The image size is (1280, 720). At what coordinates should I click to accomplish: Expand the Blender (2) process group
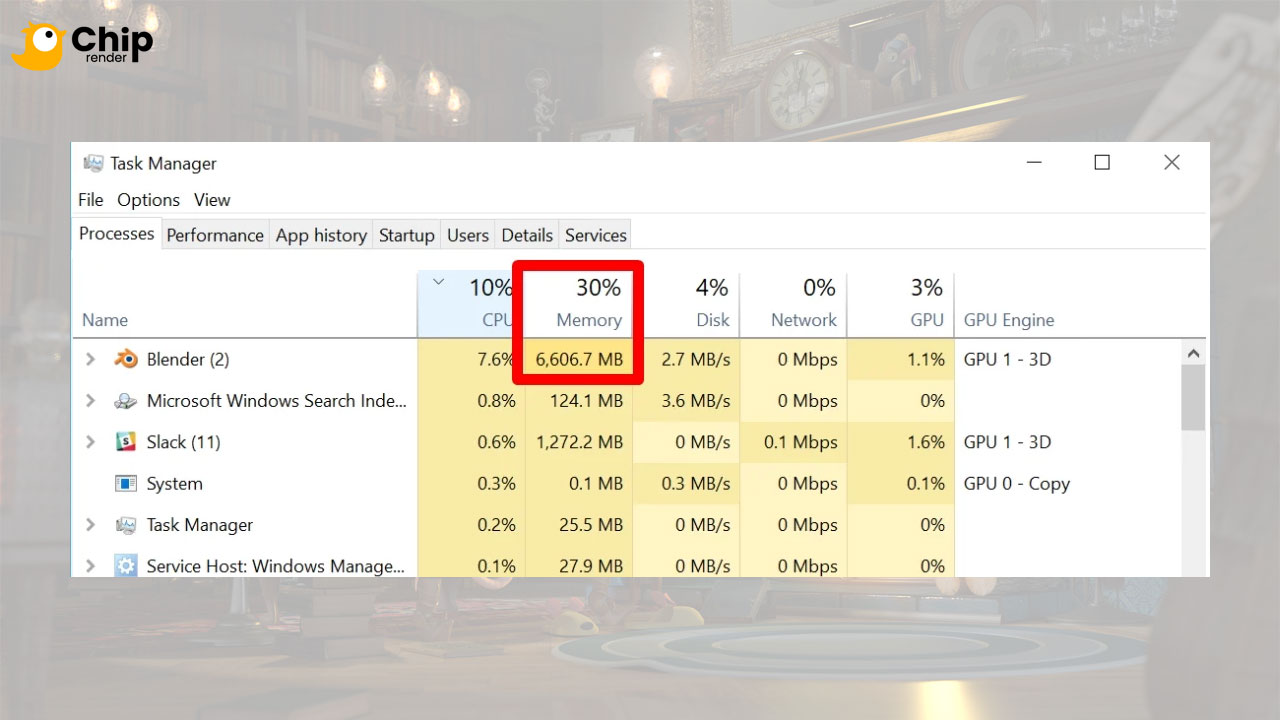tap(90, 359)
